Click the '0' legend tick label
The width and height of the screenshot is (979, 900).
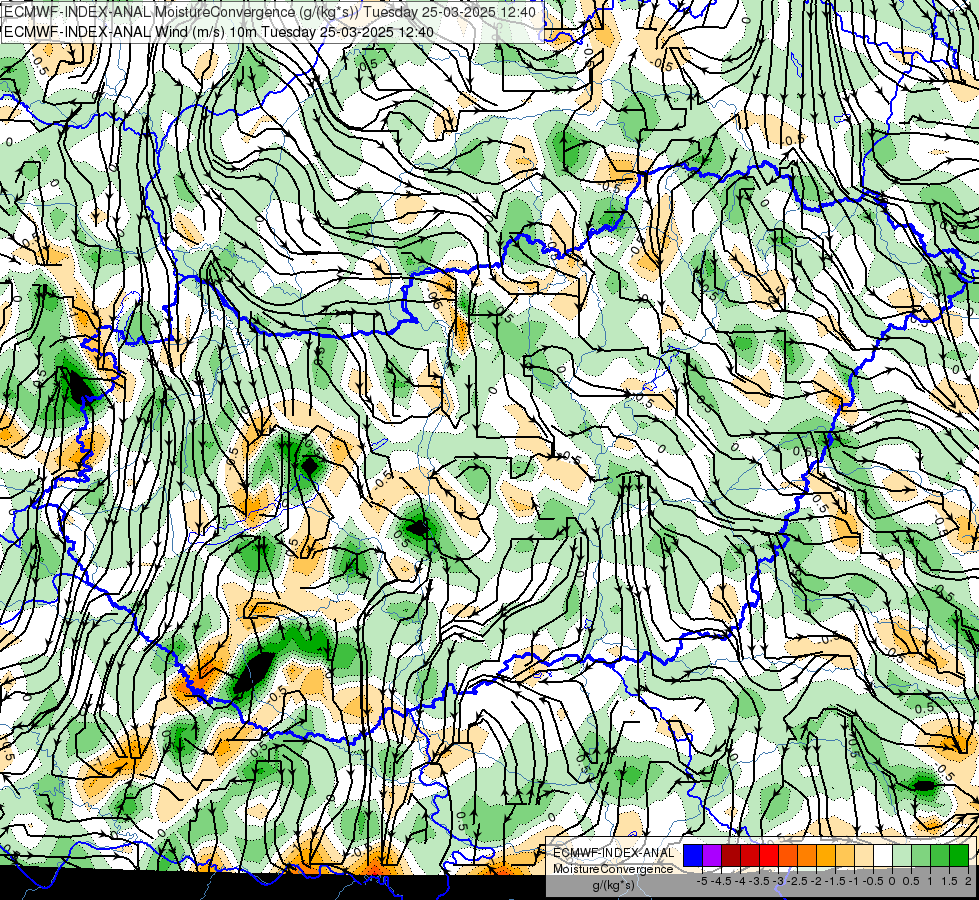(892, 881)
